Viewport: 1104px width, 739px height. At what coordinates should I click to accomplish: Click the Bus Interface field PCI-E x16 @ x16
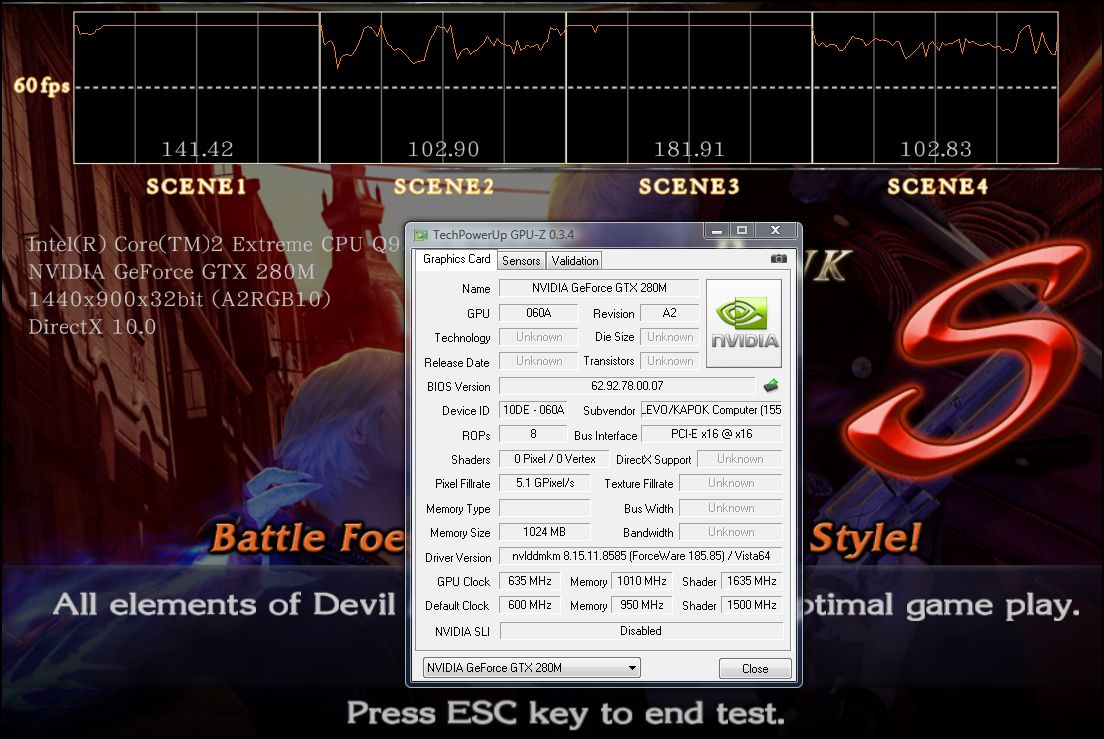pos(711,434)
